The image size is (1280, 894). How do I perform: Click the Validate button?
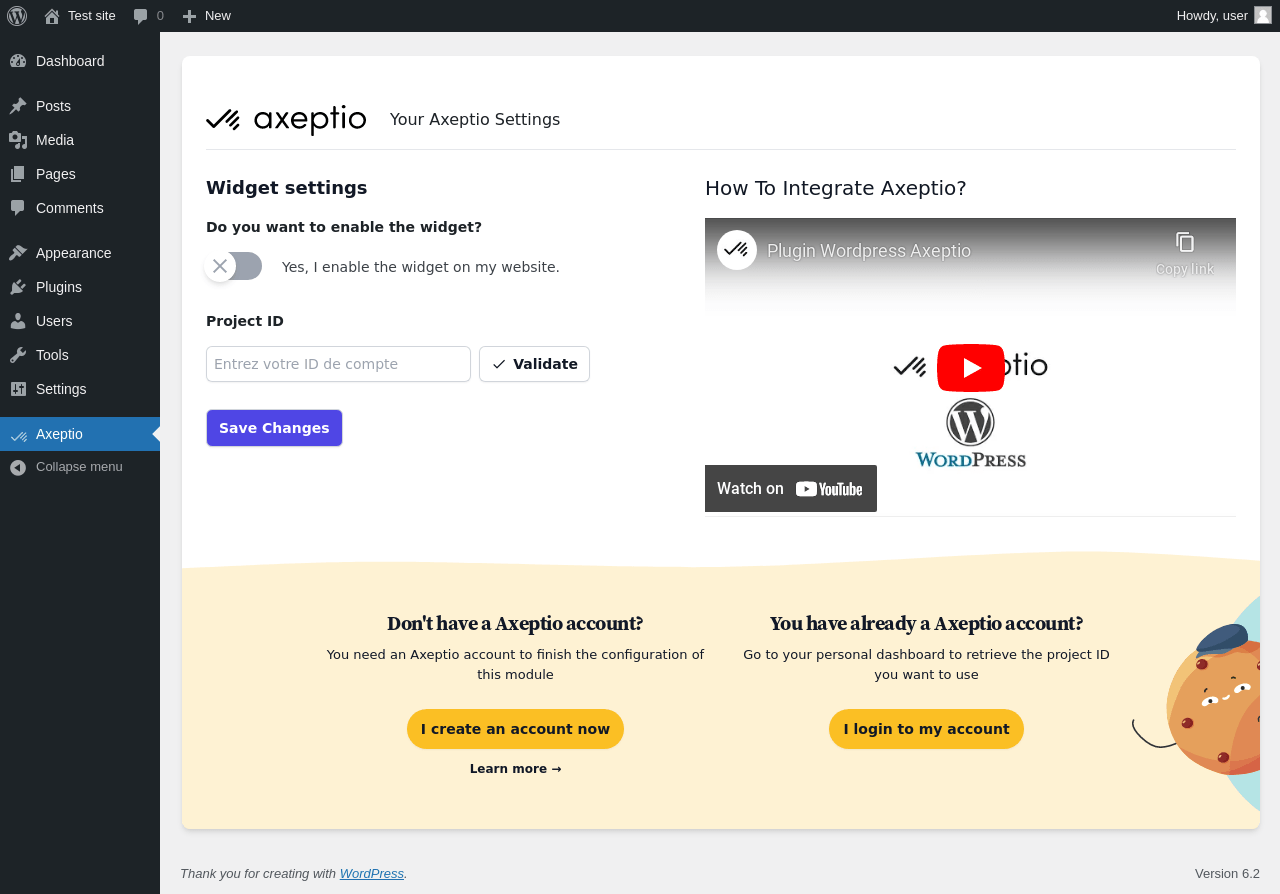click(x=534, y=364)
